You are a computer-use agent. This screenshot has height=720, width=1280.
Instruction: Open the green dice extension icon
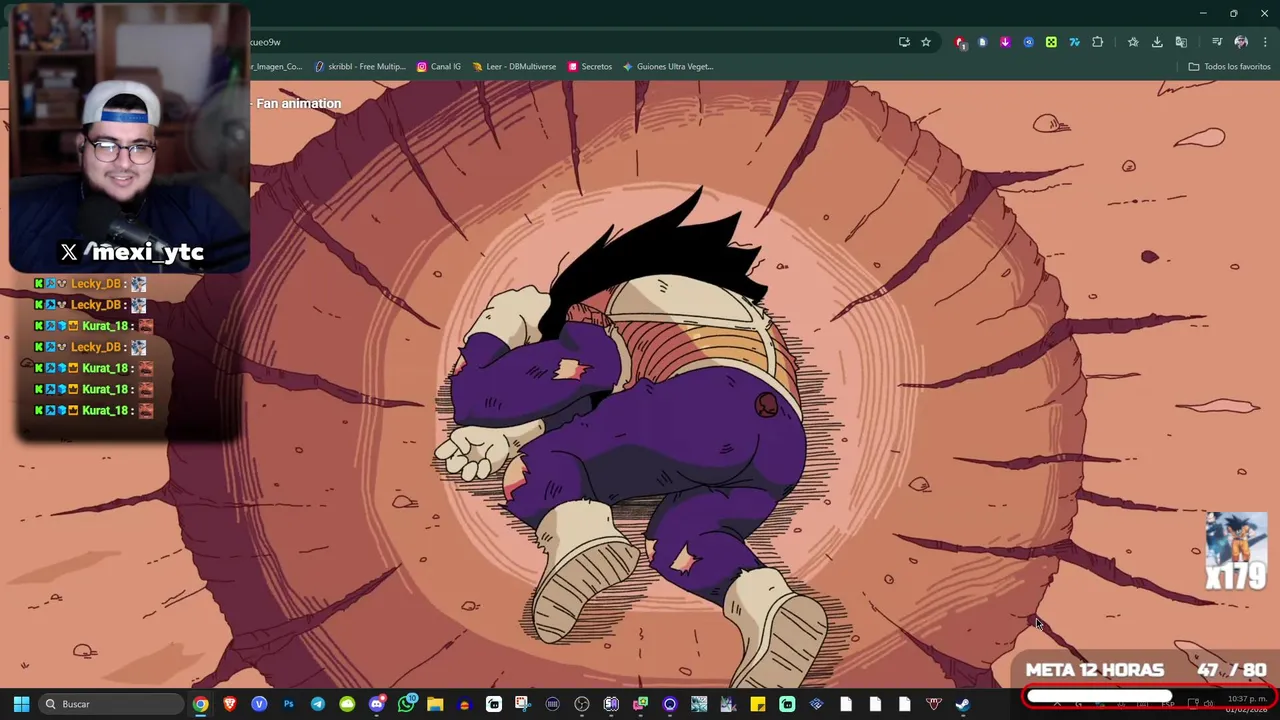click(1051, 42)
